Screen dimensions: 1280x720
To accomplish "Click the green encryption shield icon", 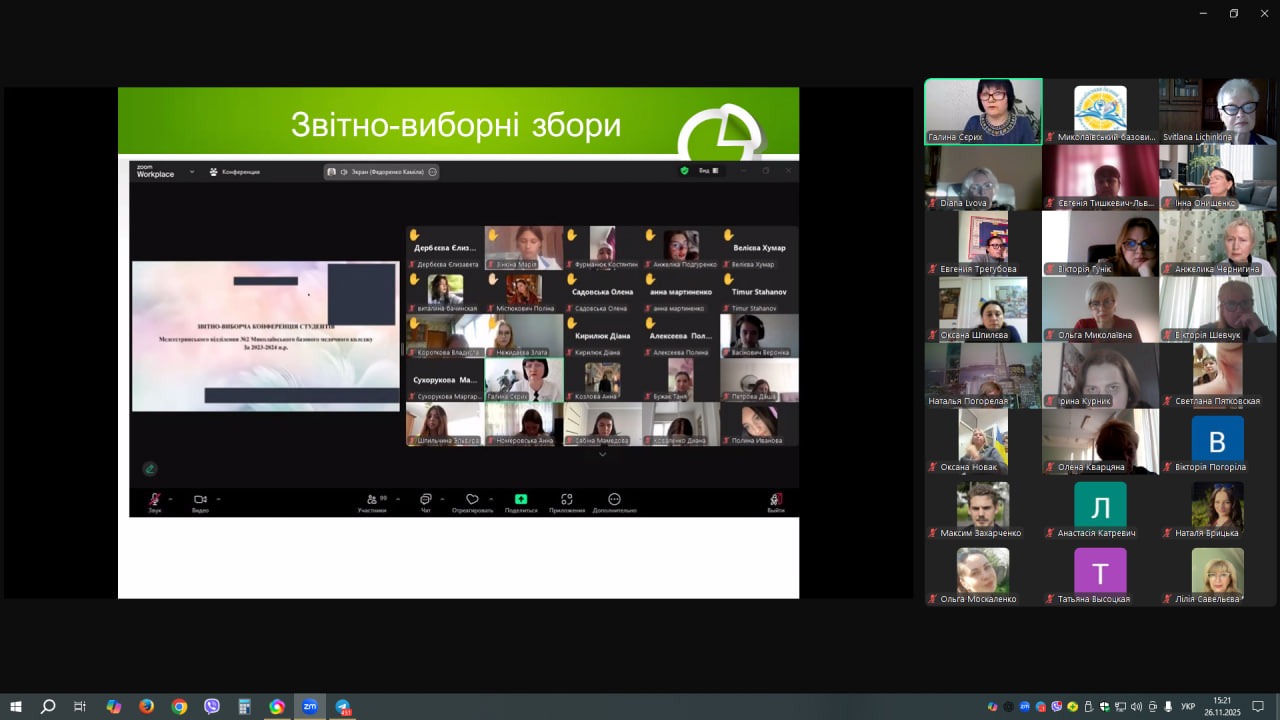I will point(684,171).
